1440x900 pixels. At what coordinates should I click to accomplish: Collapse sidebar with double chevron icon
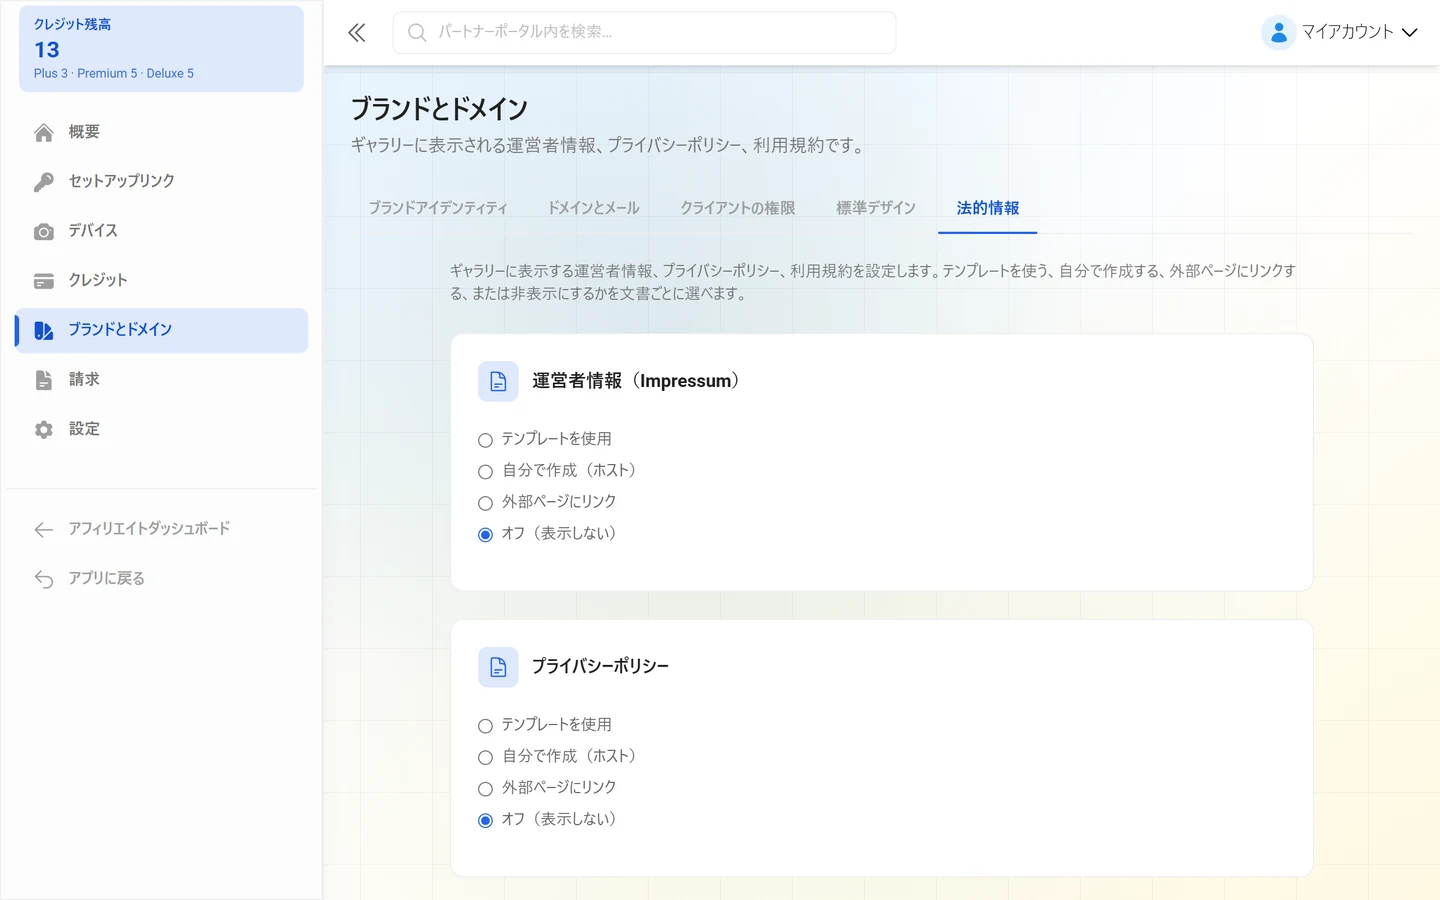[x=357, y=33]
